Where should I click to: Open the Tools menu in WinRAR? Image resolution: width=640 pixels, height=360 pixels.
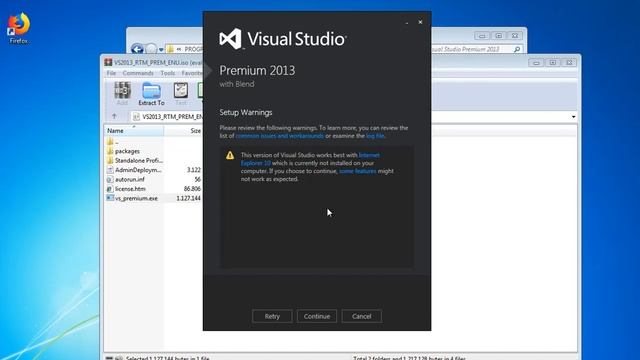point(167,73)
